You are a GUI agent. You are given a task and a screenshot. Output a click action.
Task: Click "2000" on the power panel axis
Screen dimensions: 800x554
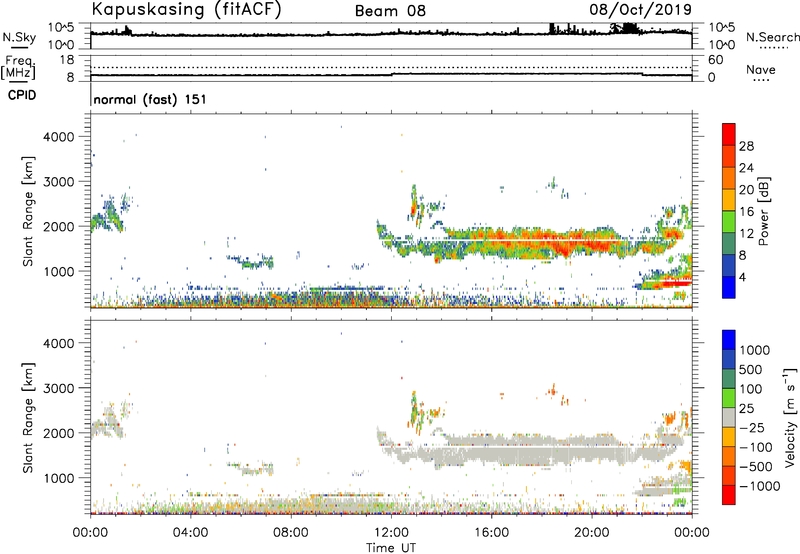point(59,226)
